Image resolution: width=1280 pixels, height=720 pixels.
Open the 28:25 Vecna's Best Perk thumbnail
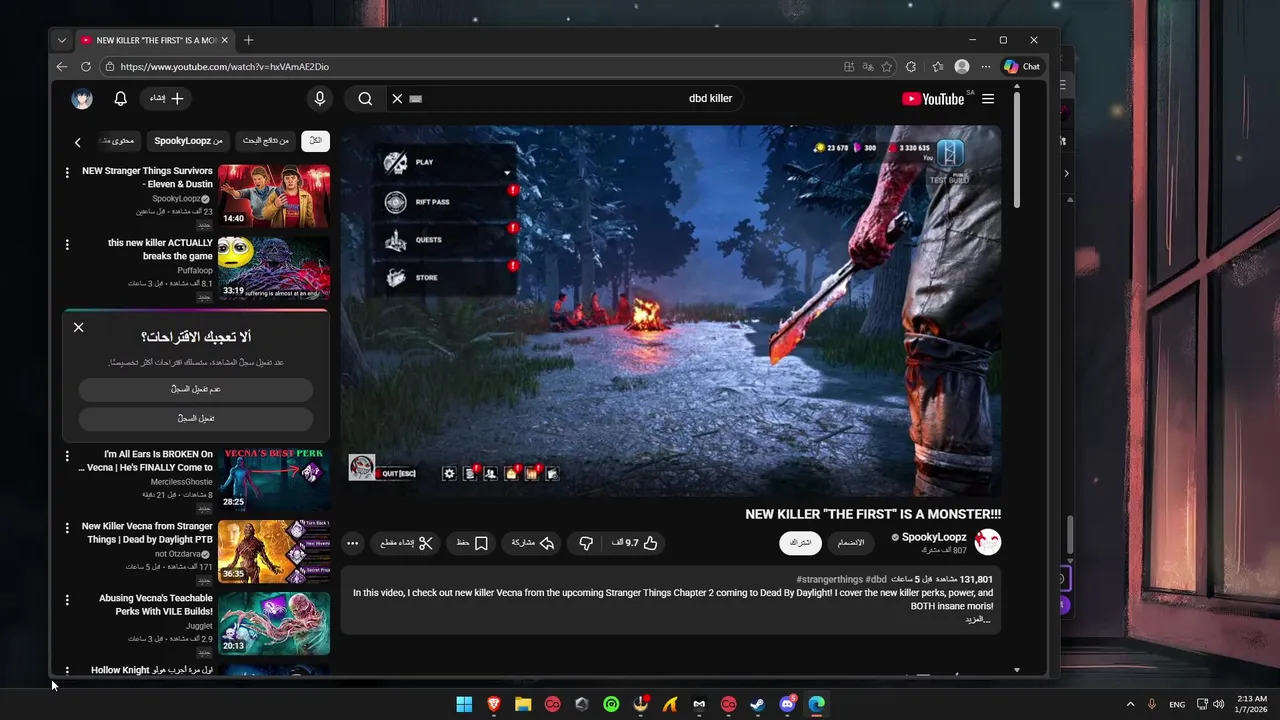[x=274, y=480]
